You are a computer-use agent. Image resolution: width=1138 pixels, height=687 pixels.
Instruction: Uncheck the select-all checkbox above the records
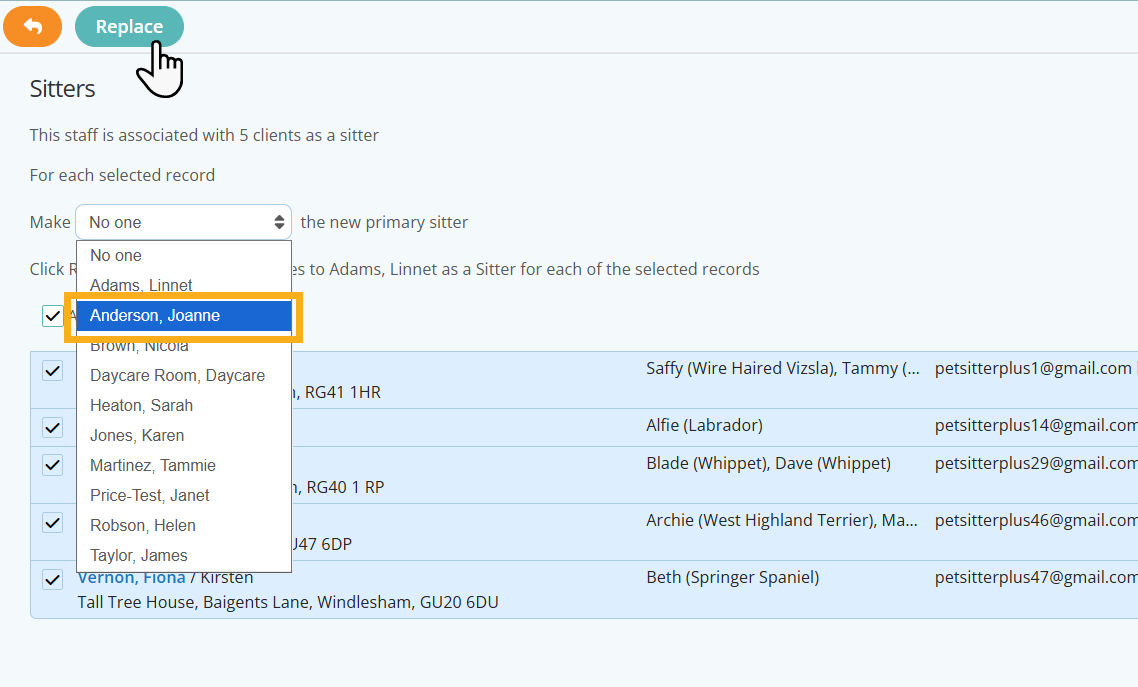tap(53, 315)
